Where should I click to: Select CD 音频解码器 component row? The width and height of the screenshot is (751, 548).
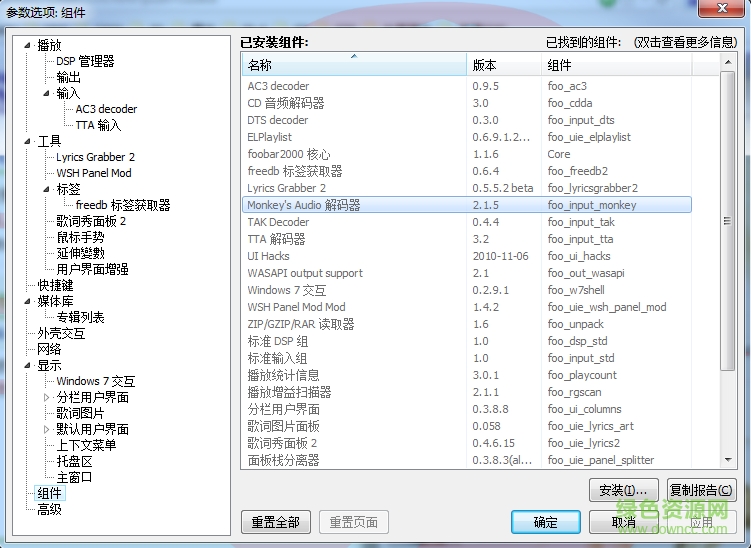tap(467, 103)
